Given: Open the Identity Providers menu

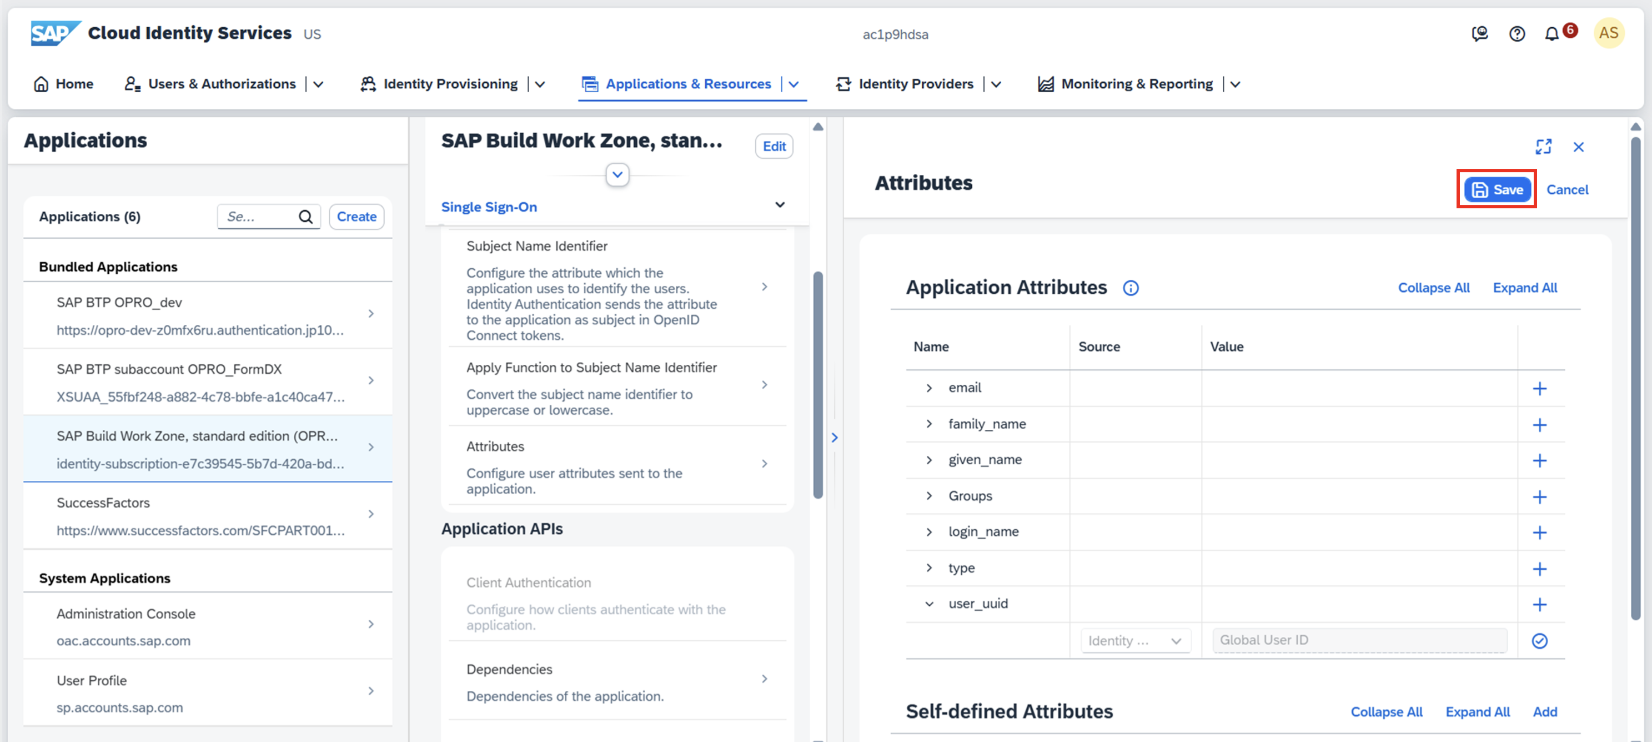Looking at the screenshot, I should 915,84.
